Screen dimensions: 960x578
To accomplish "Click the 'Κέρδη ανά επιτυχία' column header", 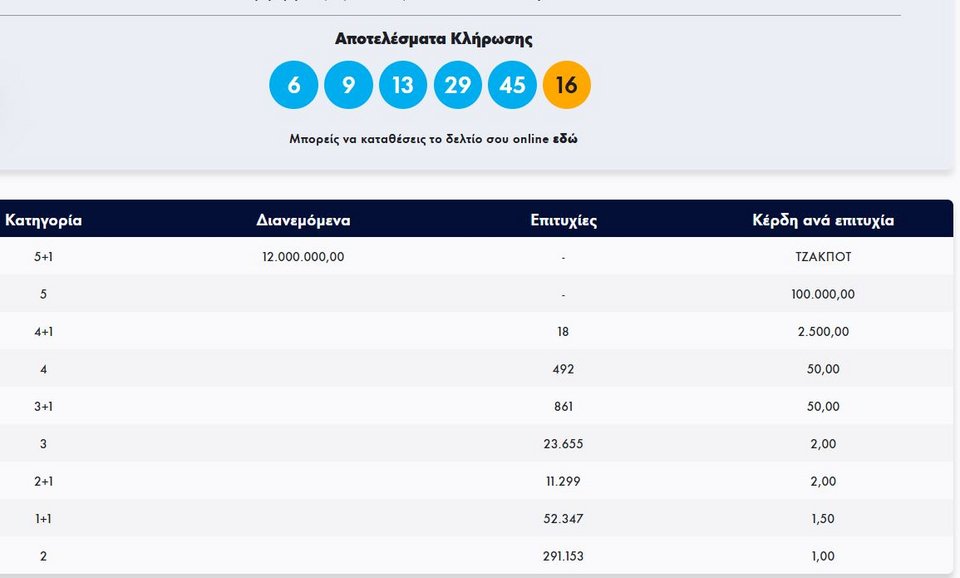I will coord(823,220).
